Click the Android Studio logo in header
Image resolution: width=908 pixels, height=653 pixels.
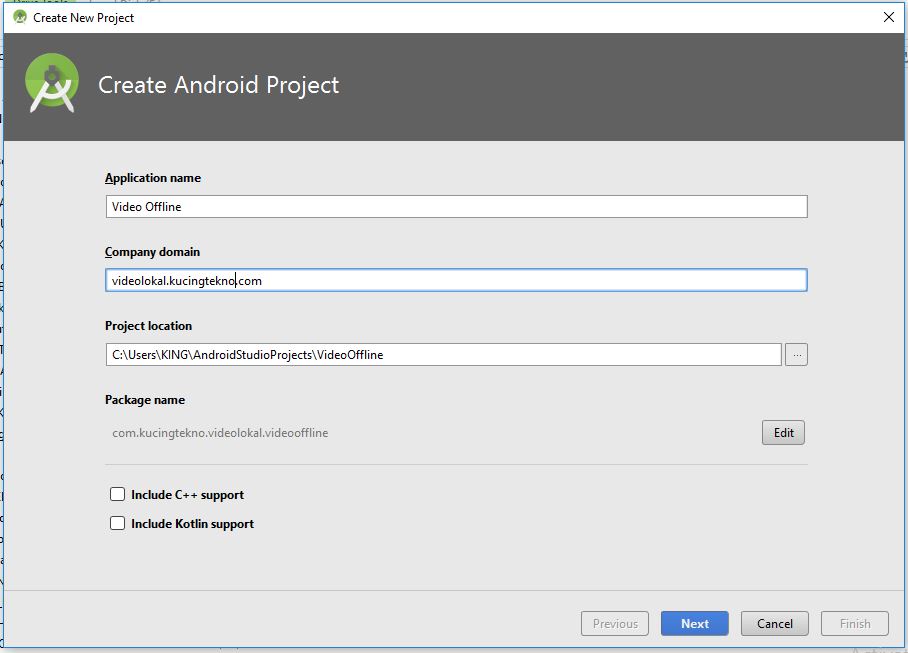click(52, 83)
